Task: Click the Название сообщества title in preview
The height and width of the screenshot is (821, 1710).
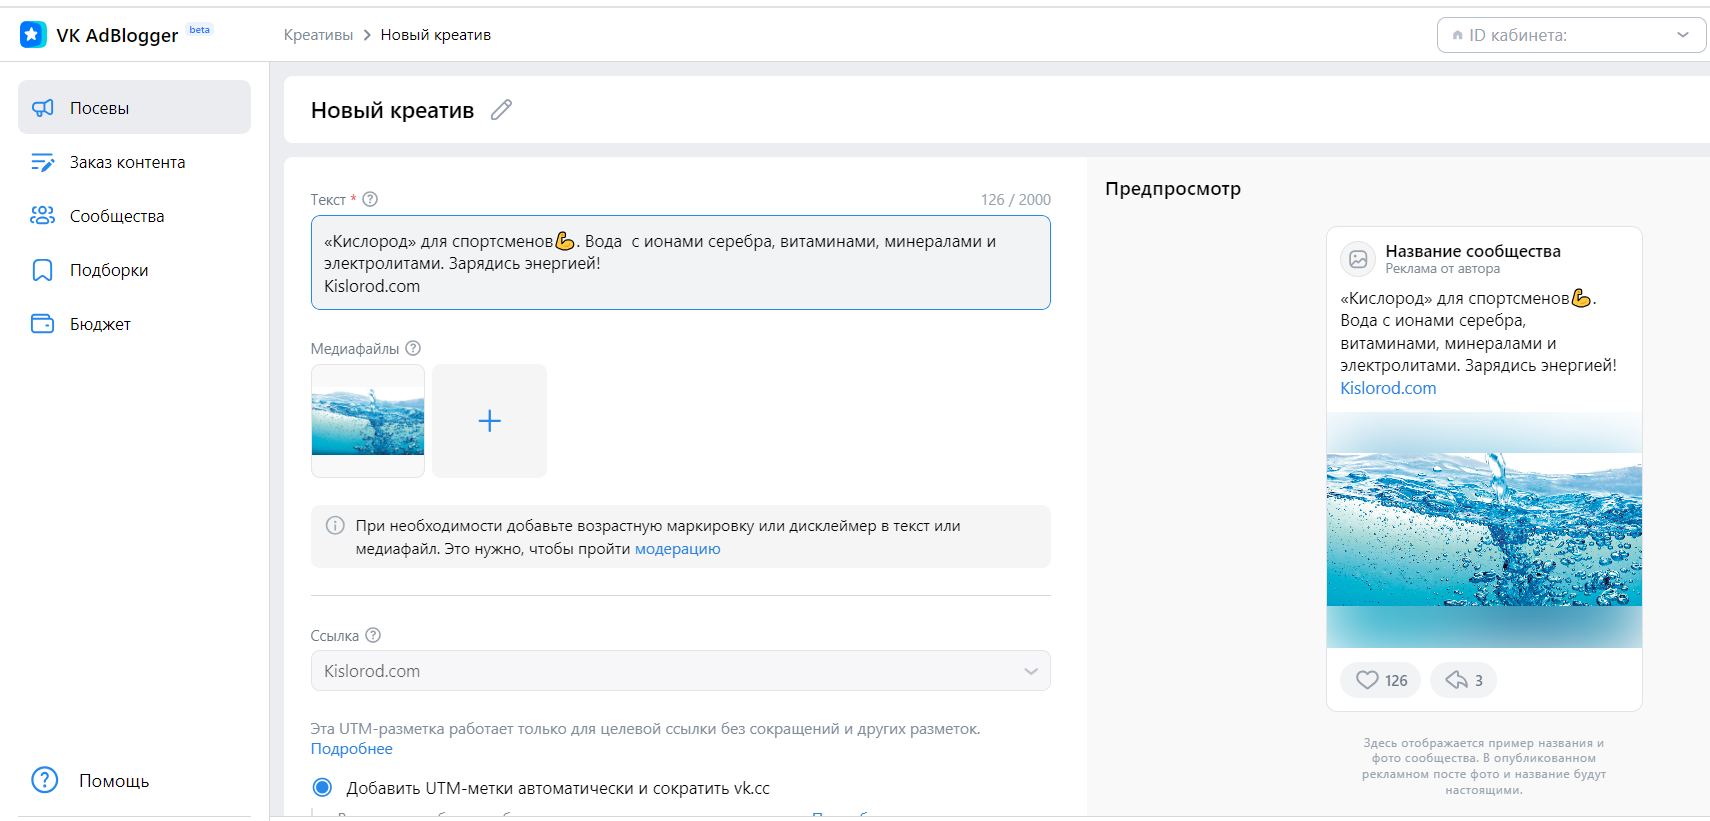Action: coord(1473,251)
